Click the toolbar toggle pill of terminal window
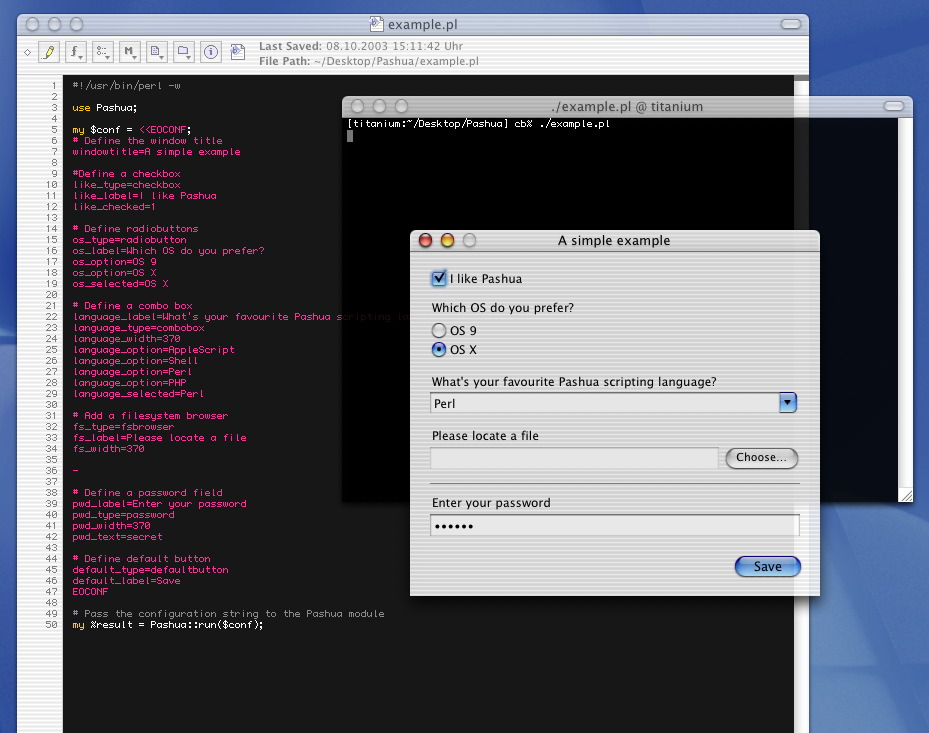929x733 pixels. tap(893, 106)
